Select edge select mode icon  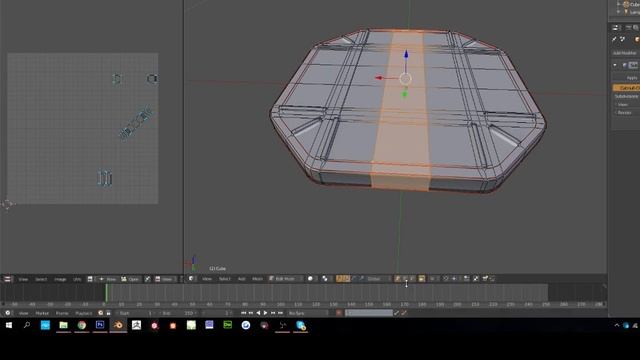[x=405, y=279]
